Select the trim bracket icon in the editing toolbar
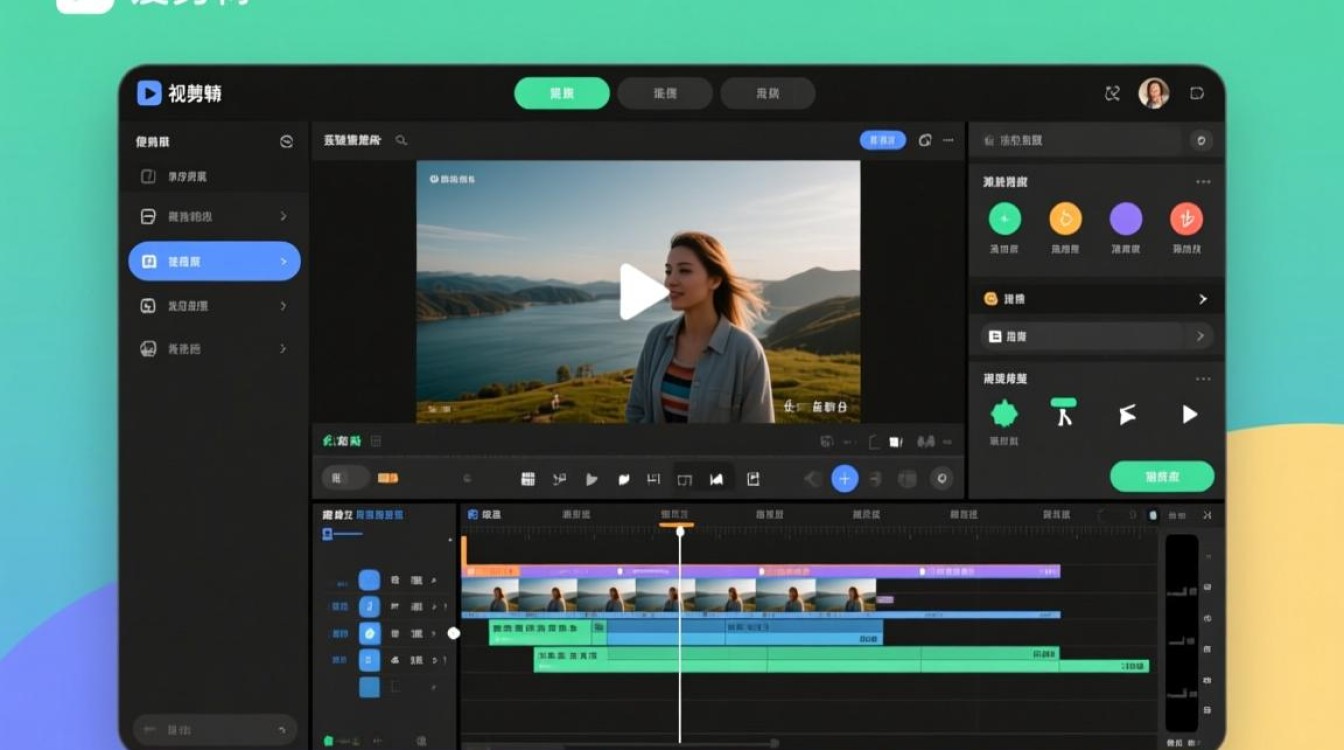 pos(653,479)
